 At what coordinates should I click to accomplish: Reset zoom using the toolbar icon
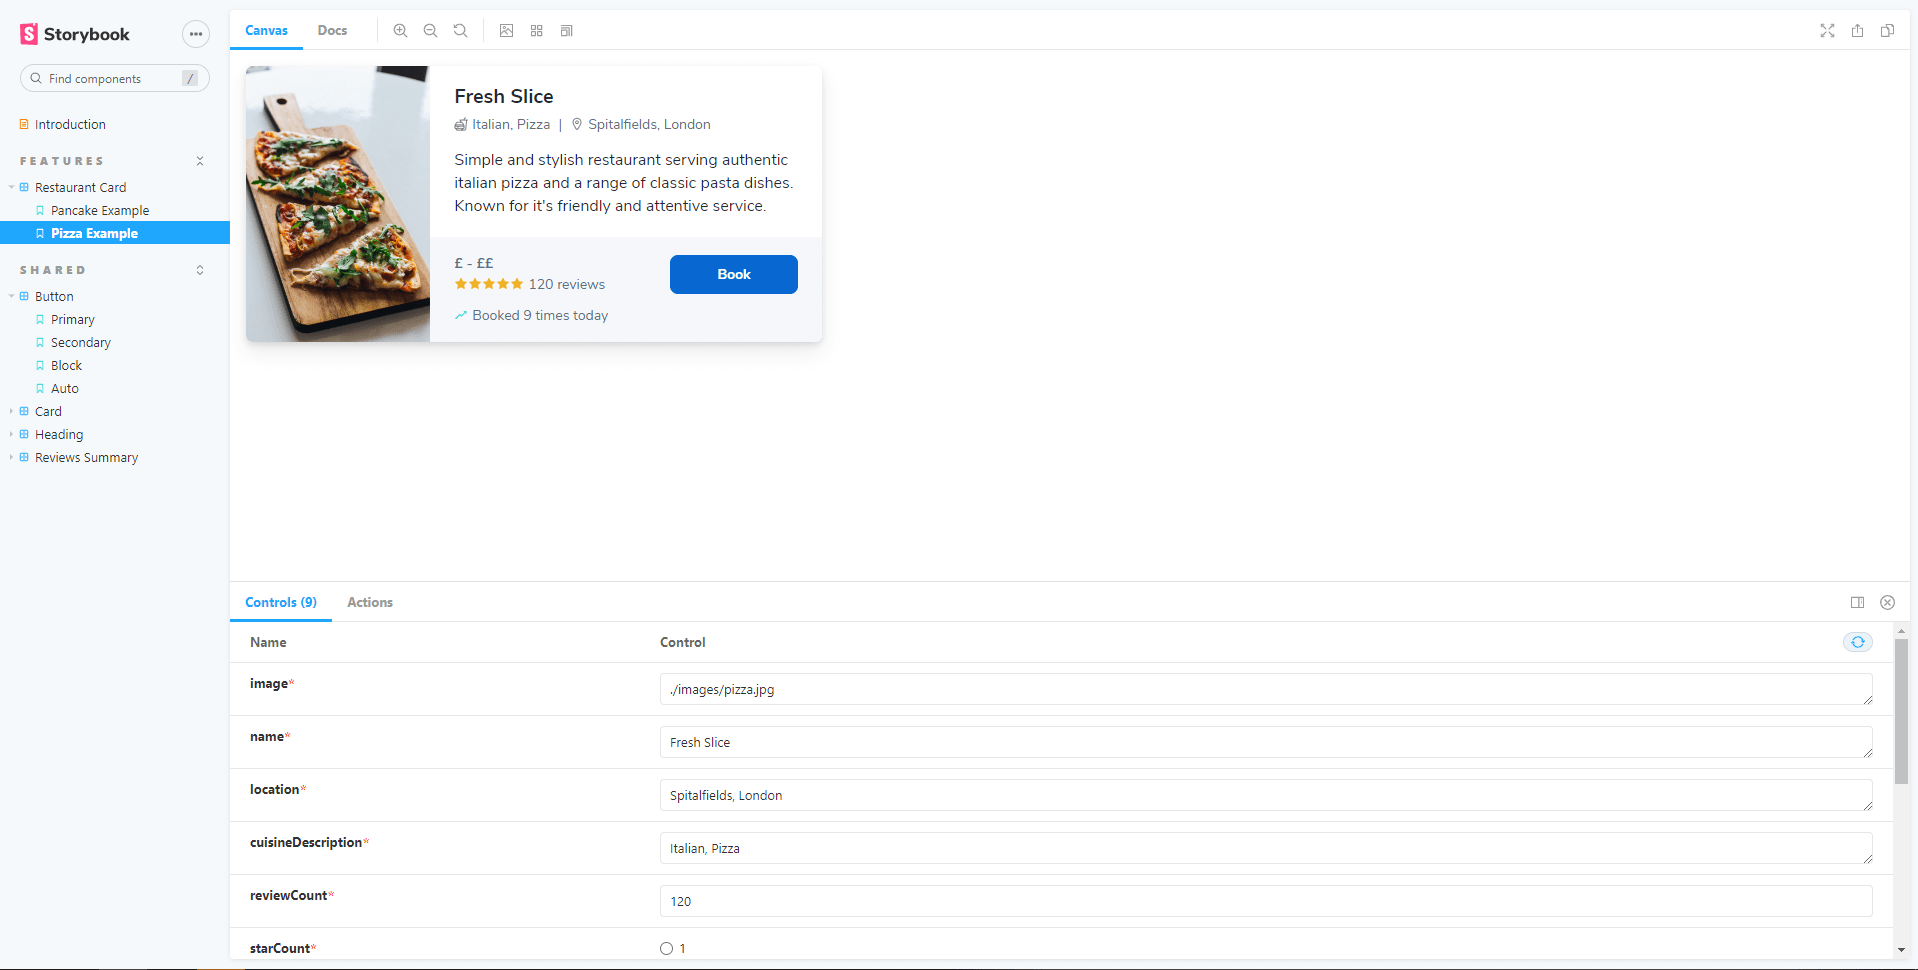tap(460, 31)
